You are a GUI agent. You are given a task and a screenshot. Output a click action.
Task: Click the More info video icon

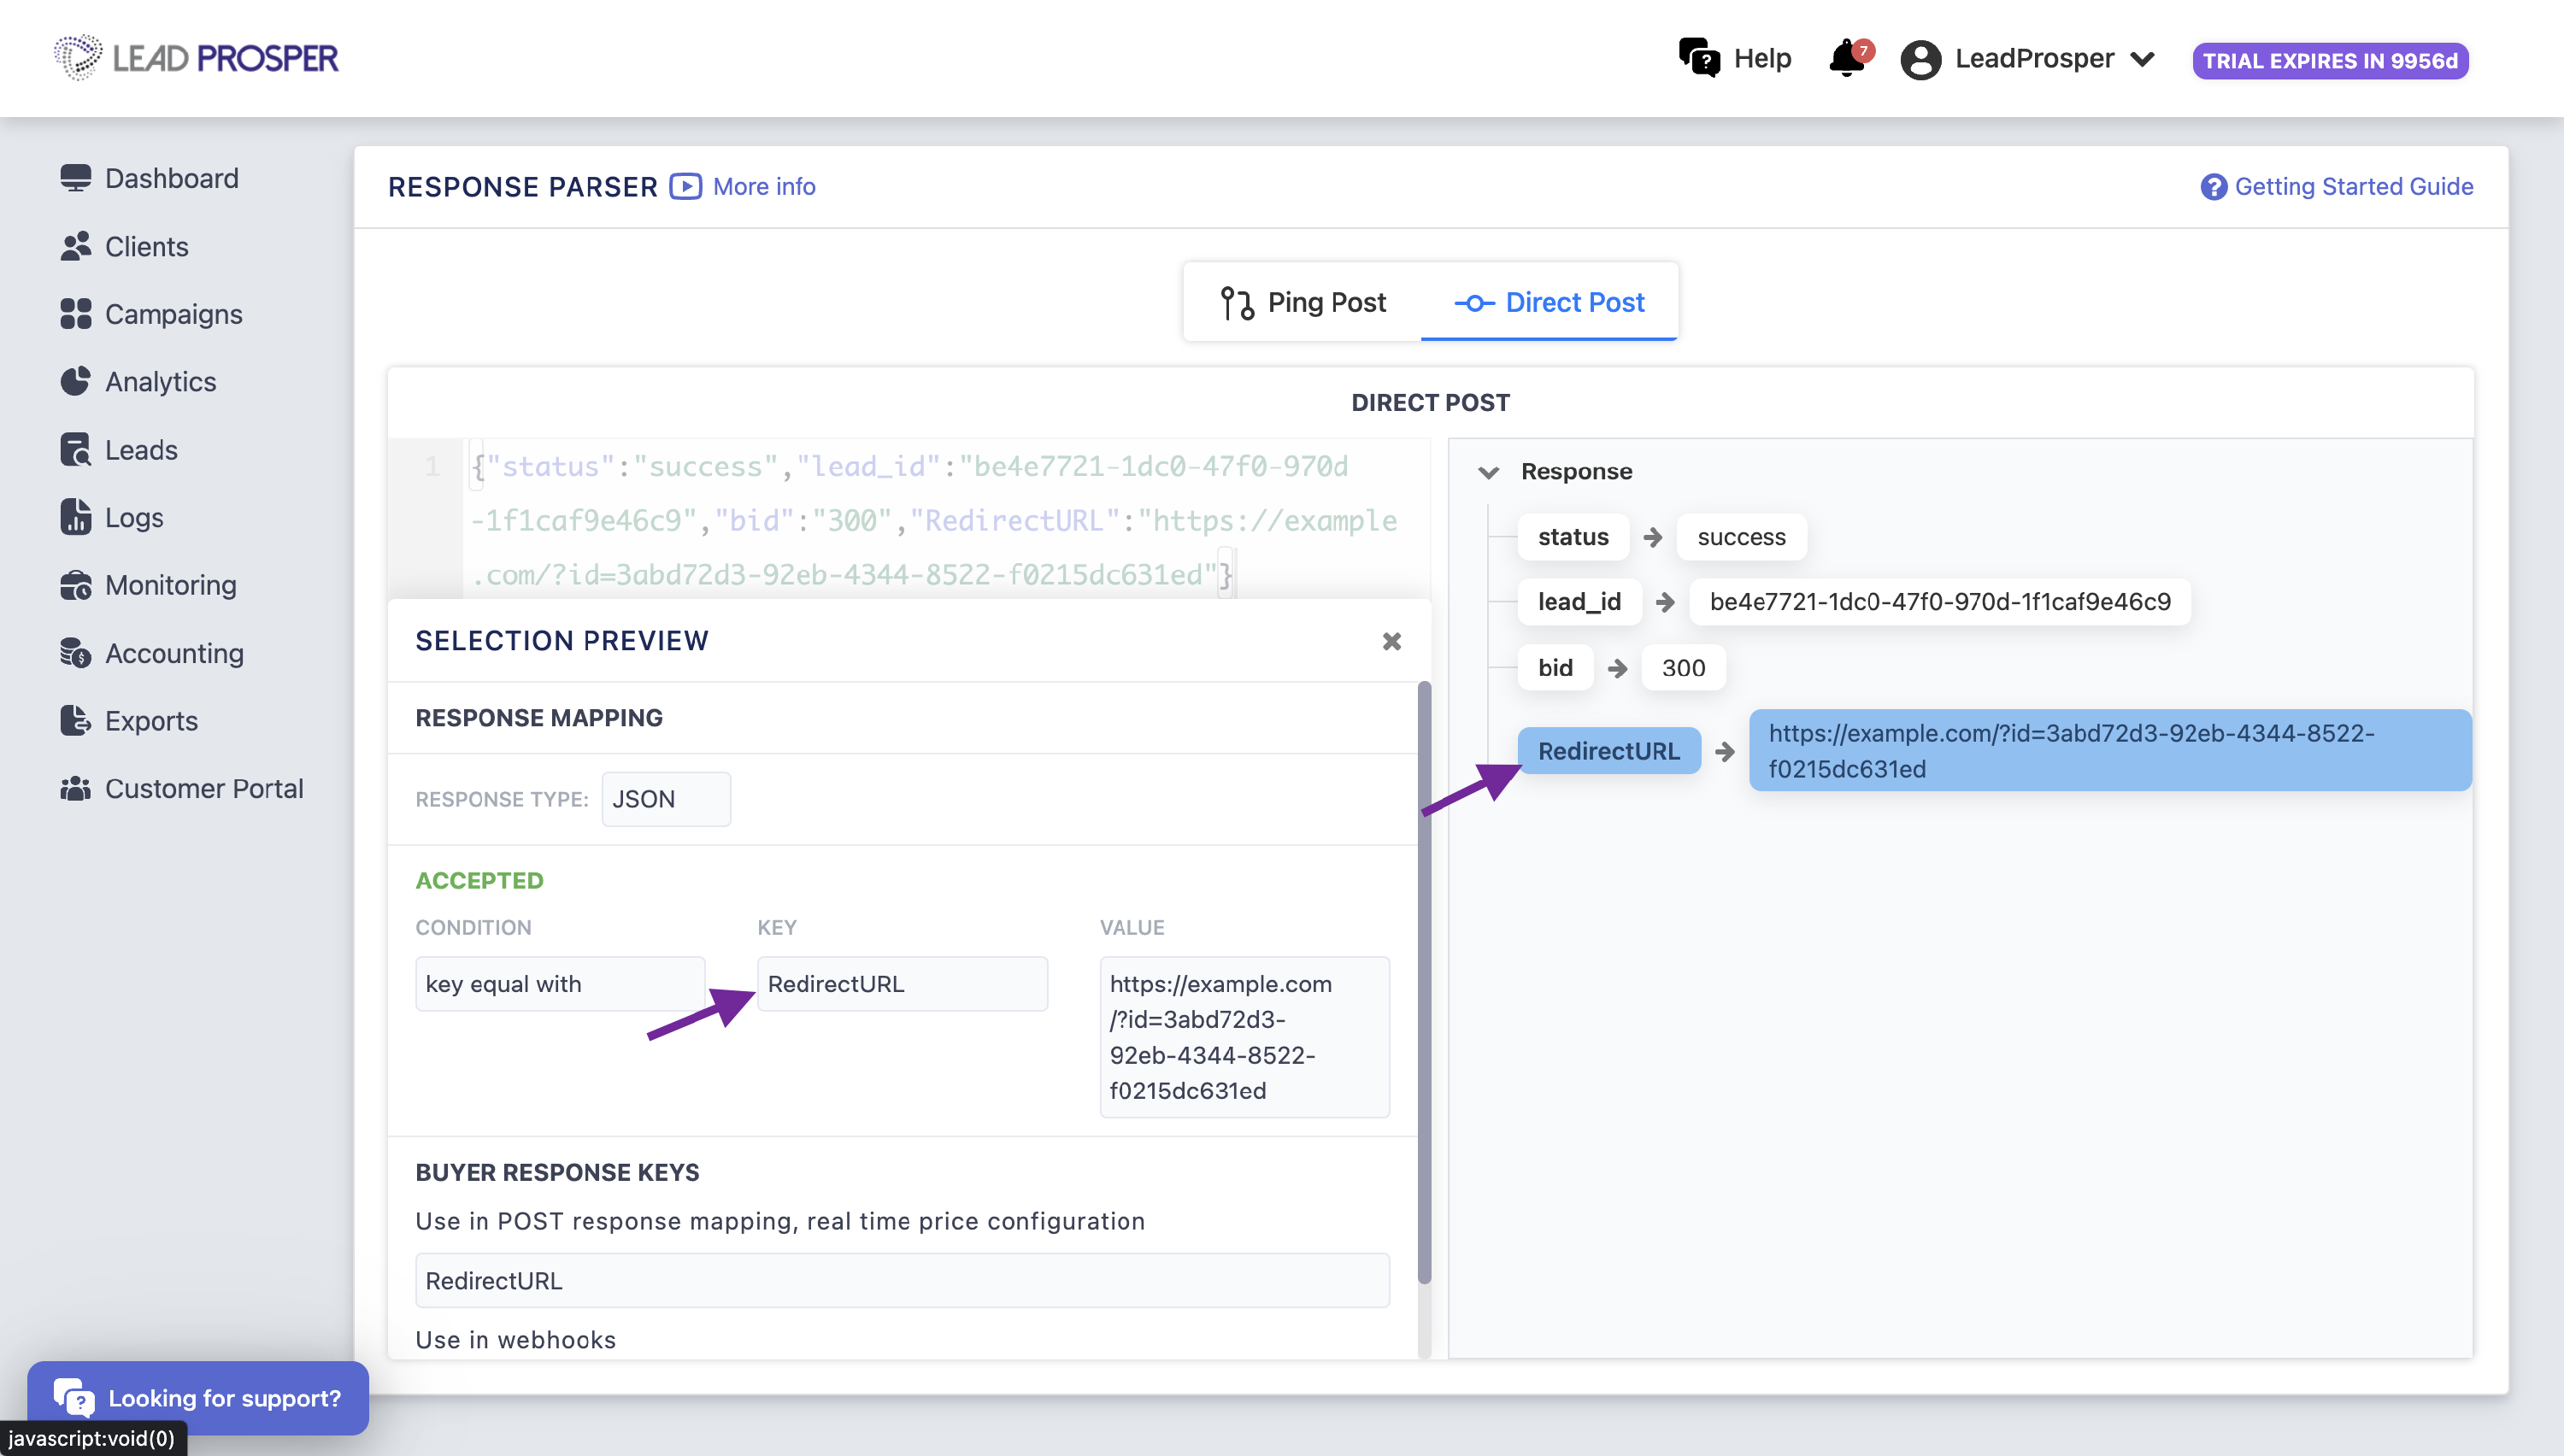tap(686, 186)
